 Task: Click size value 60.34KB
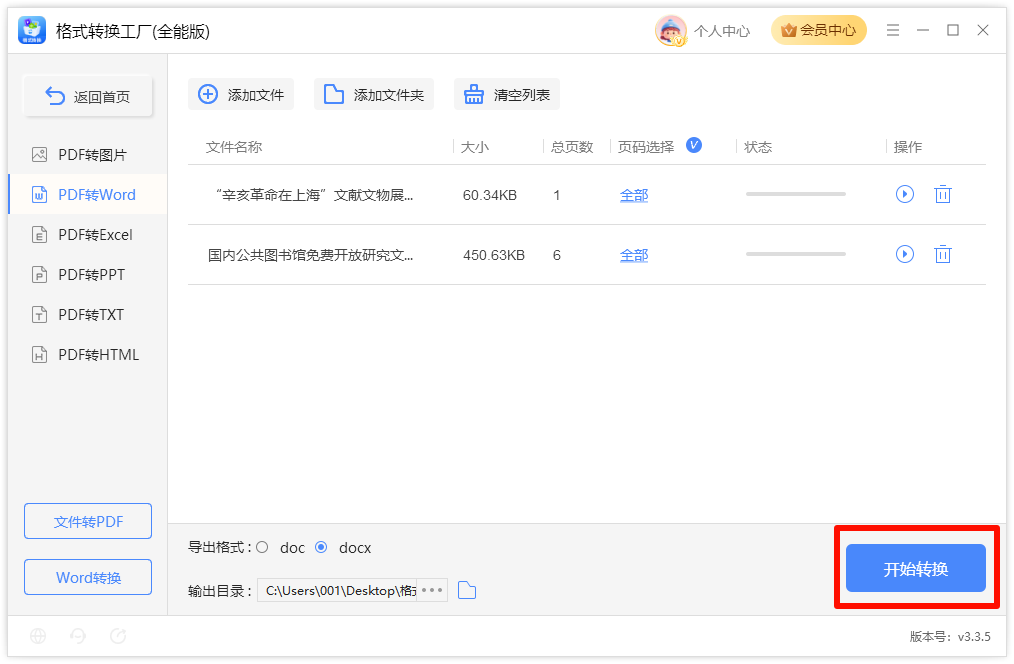[x=490, y=195]
